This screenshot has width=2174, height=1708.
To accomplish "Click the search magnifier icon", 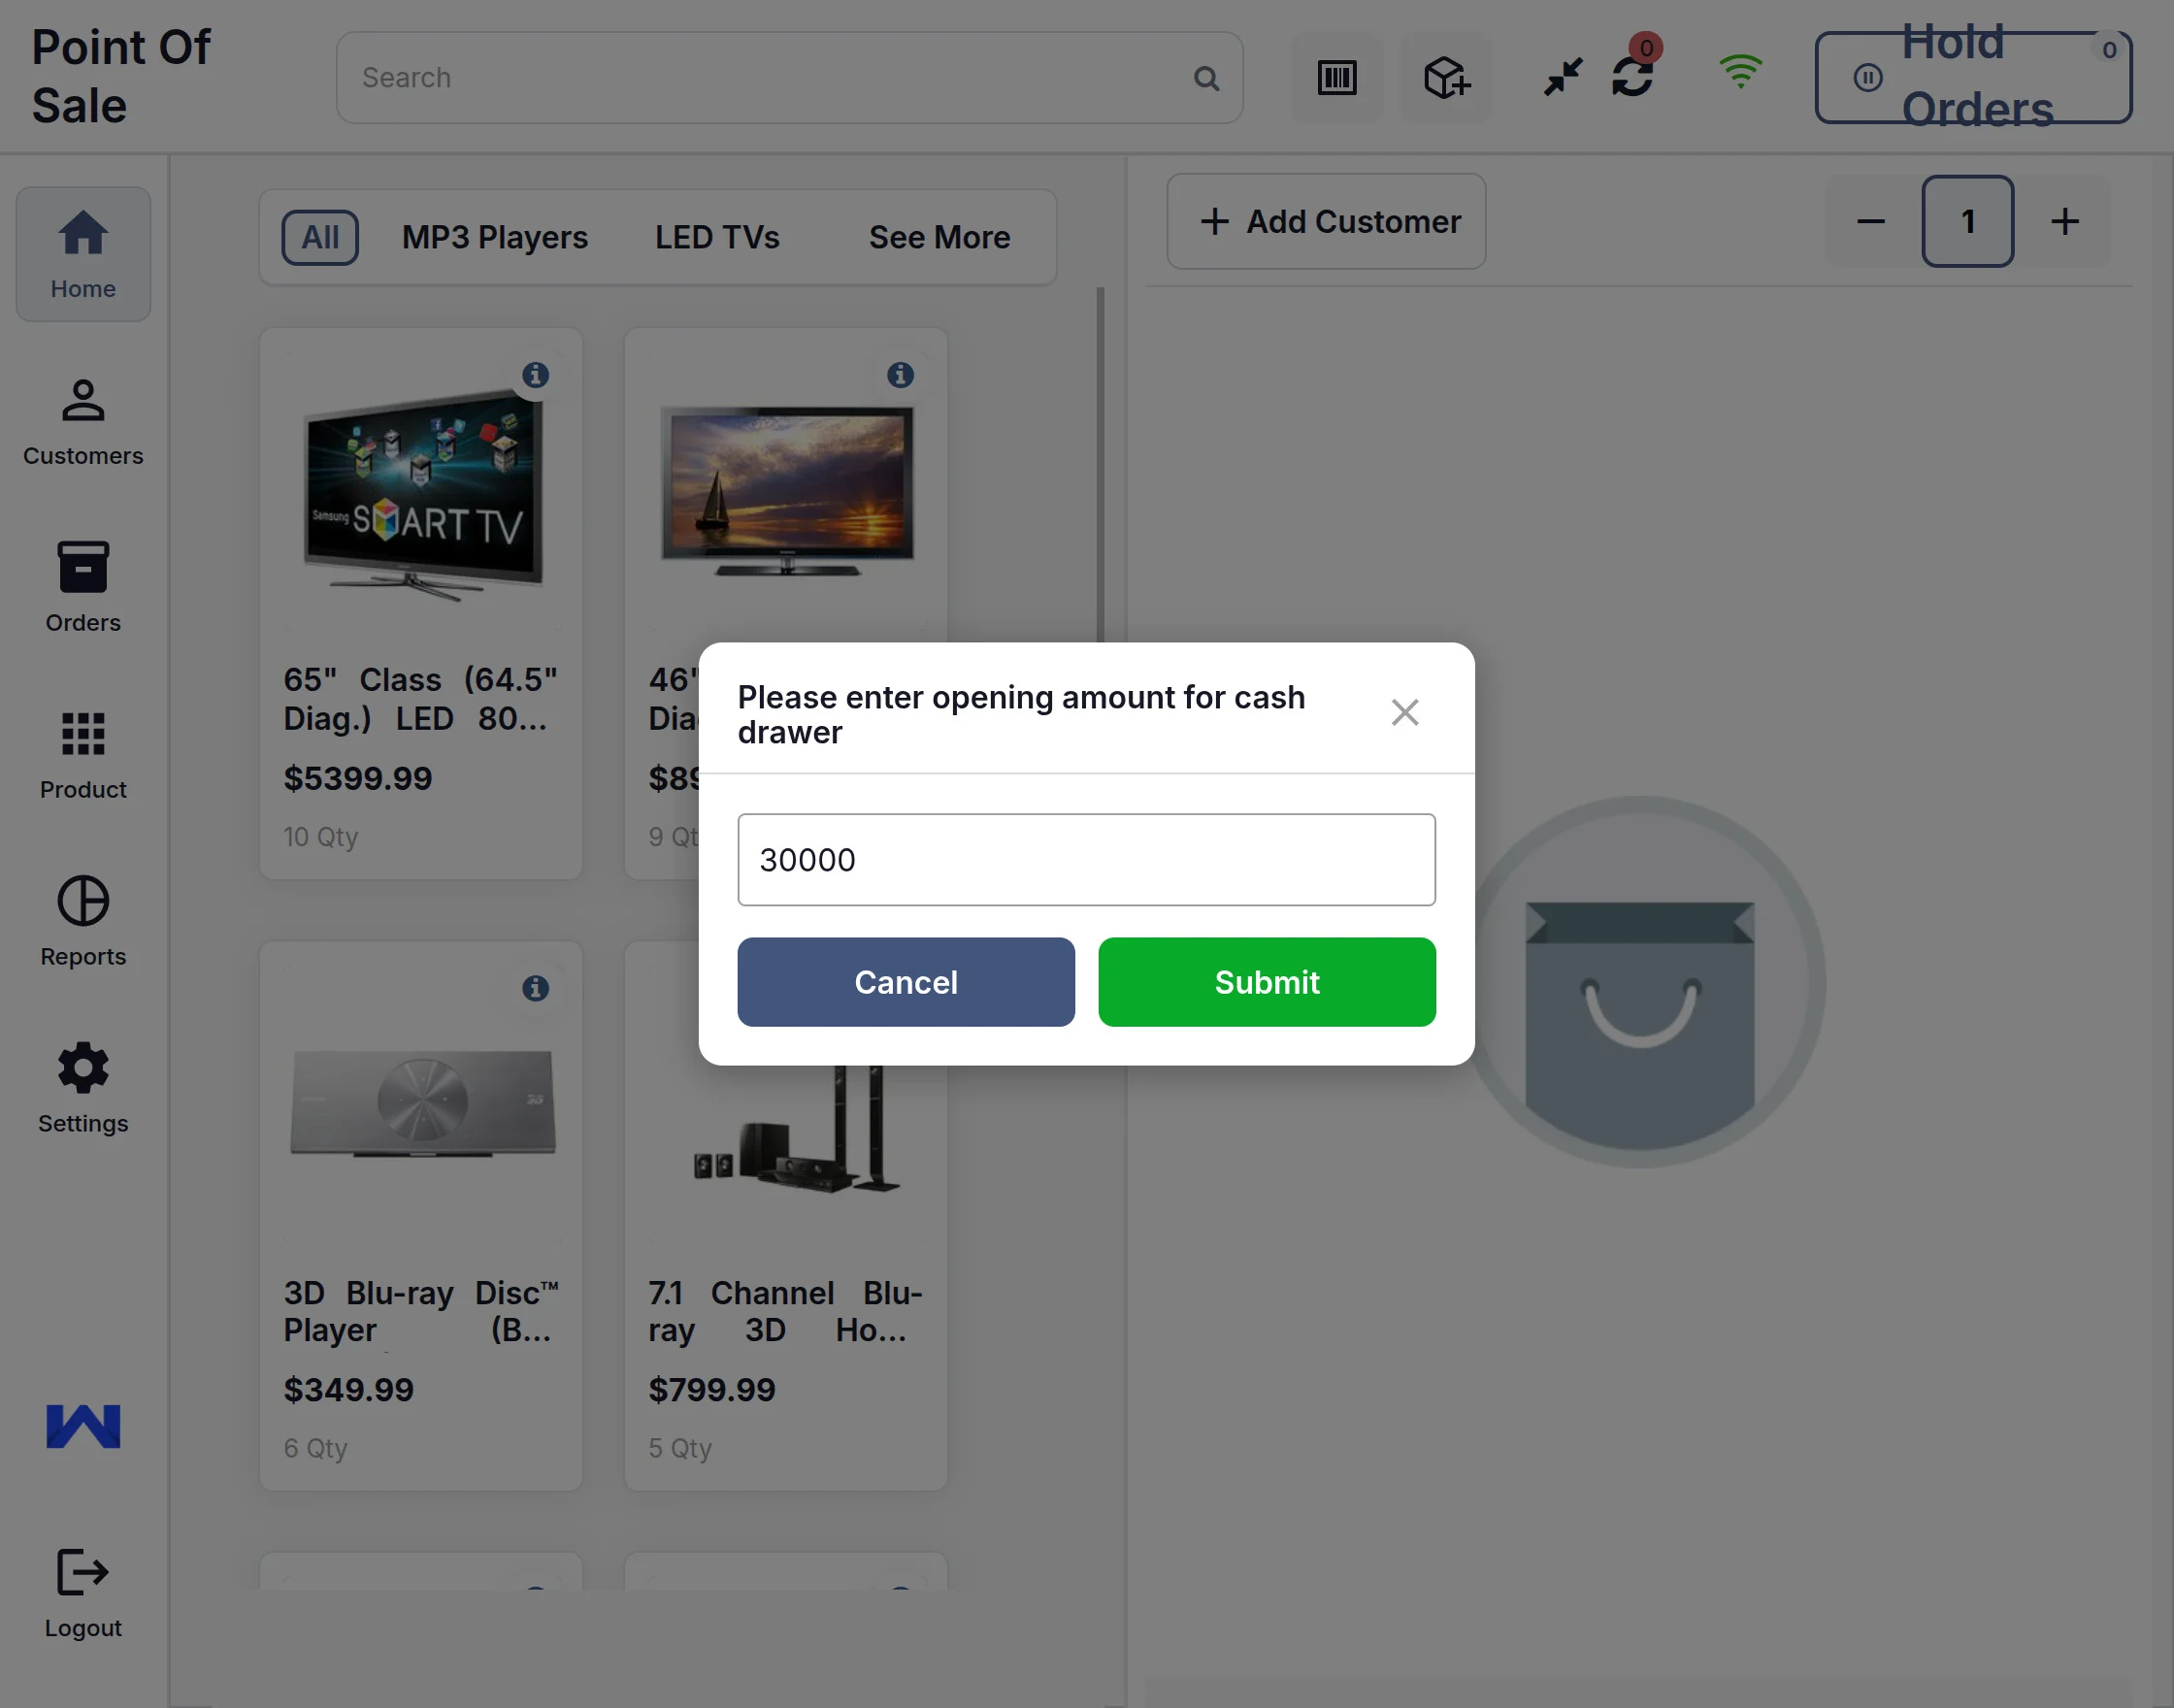I will point(1206,78).
